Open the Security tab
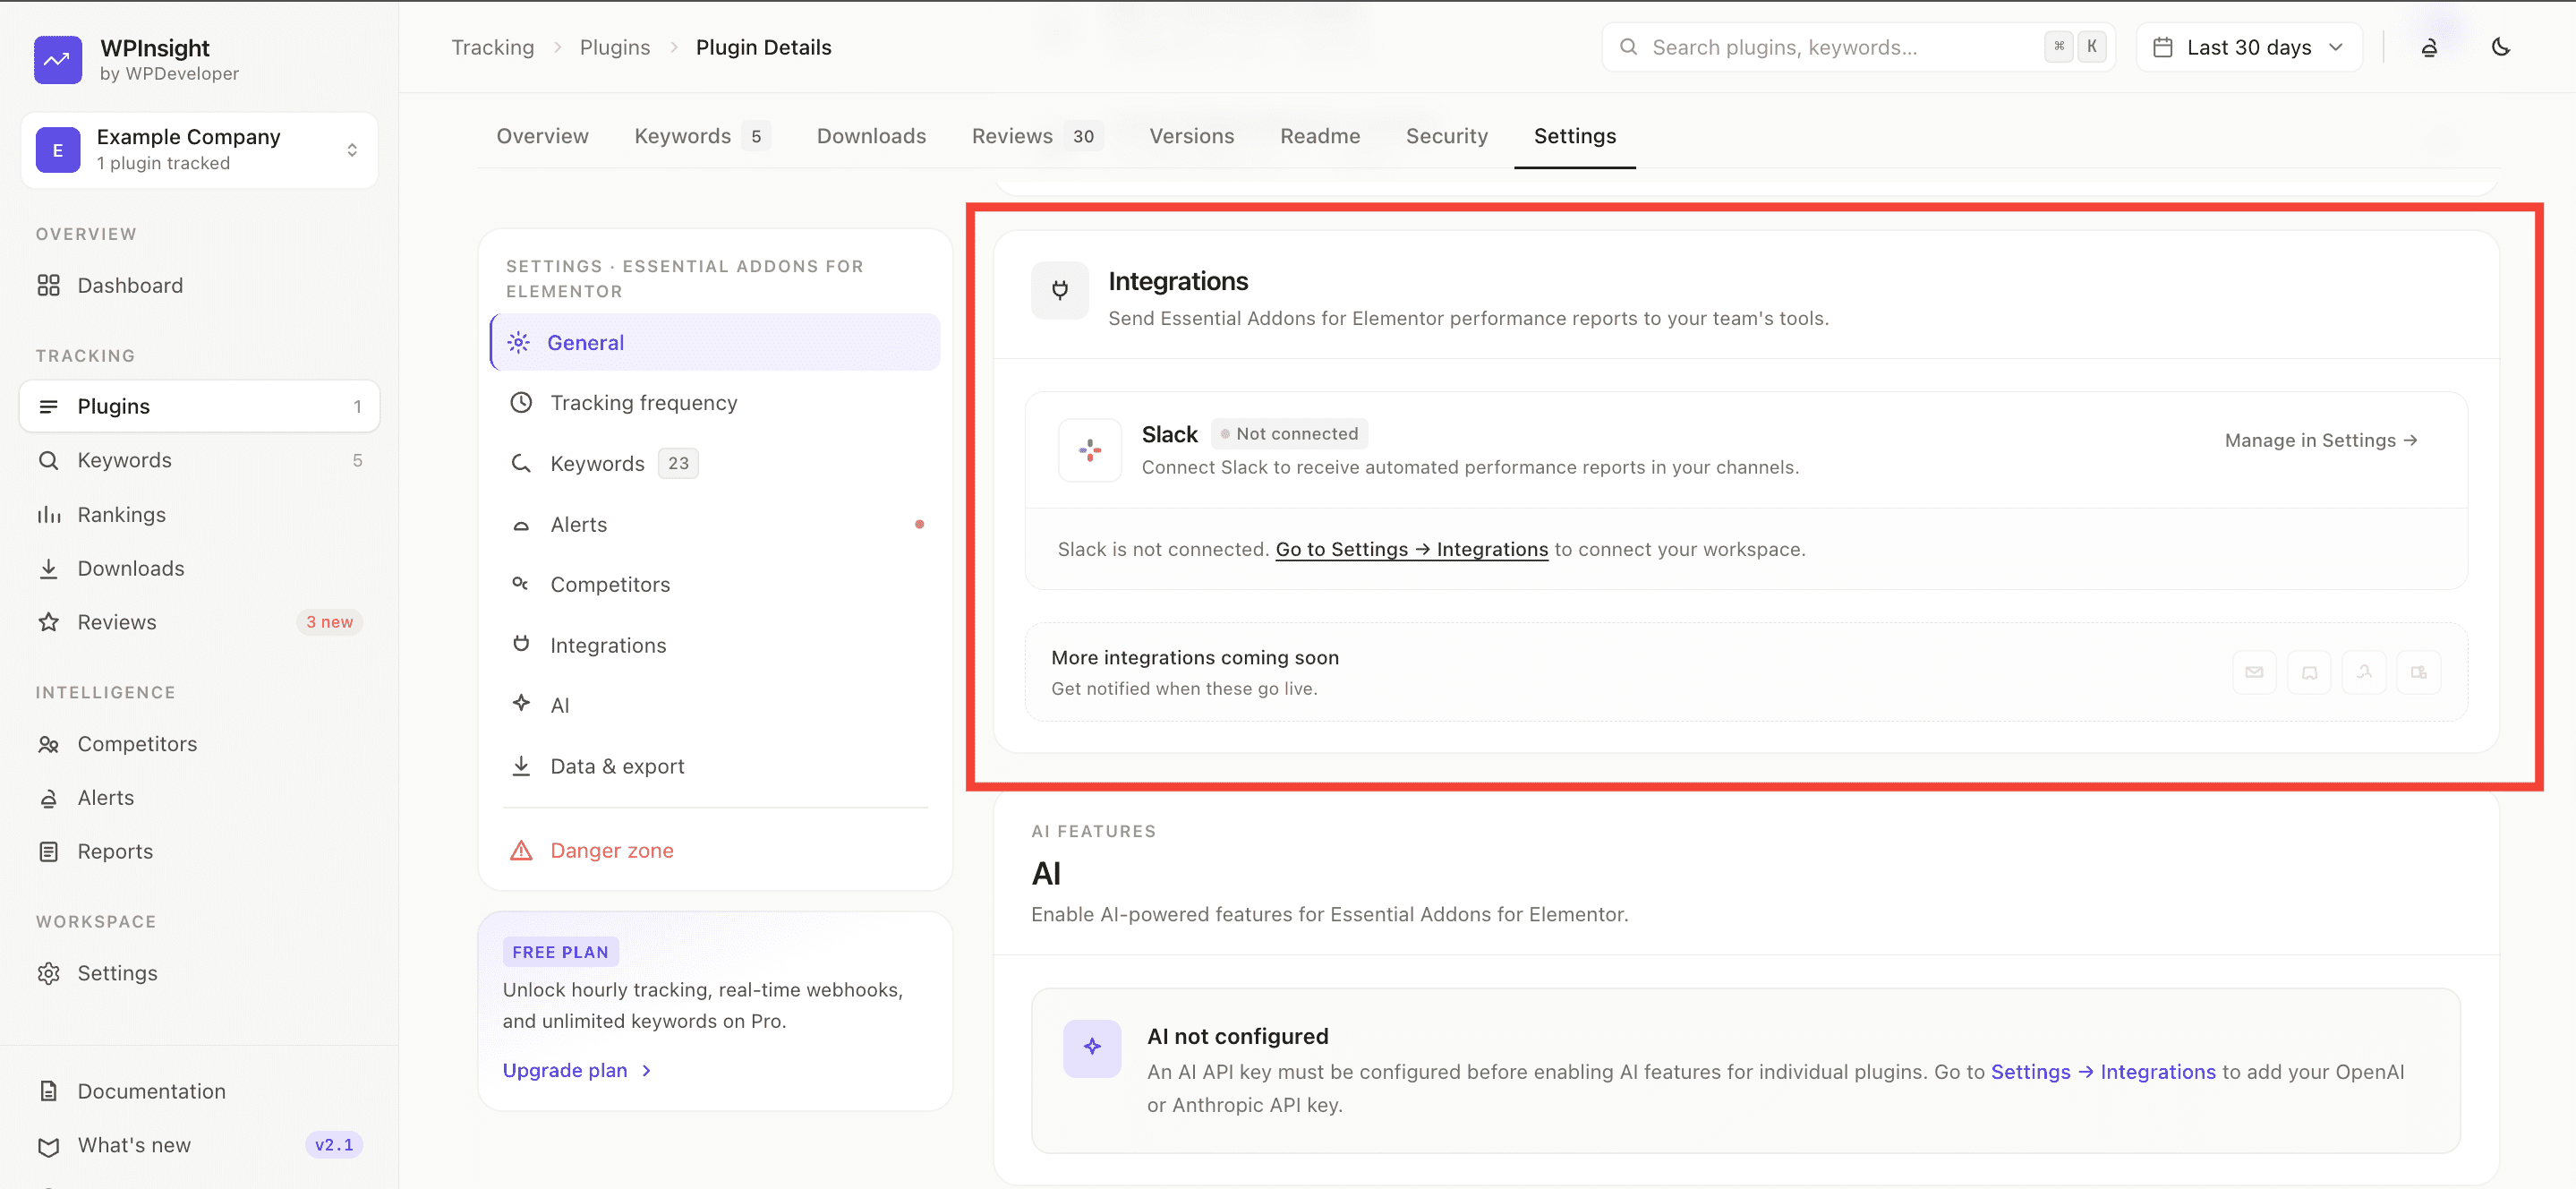 tap(1446, 136)
